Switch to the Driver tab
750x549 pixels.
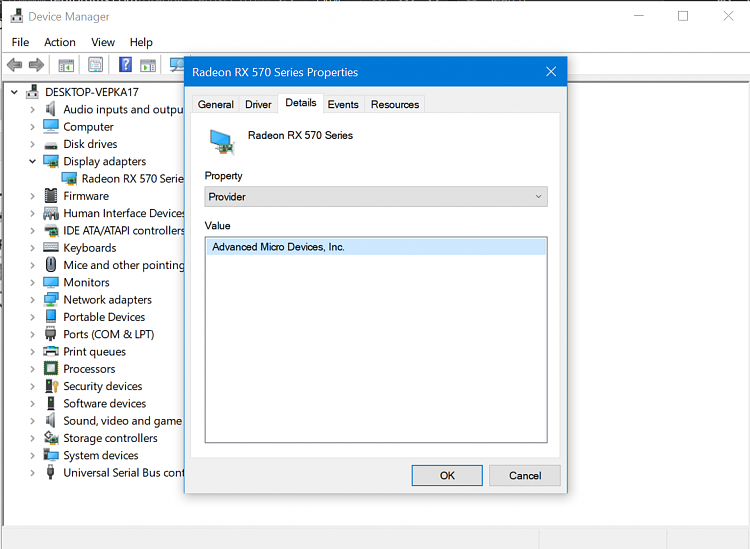pyautogui.click(x=258, y=104)
